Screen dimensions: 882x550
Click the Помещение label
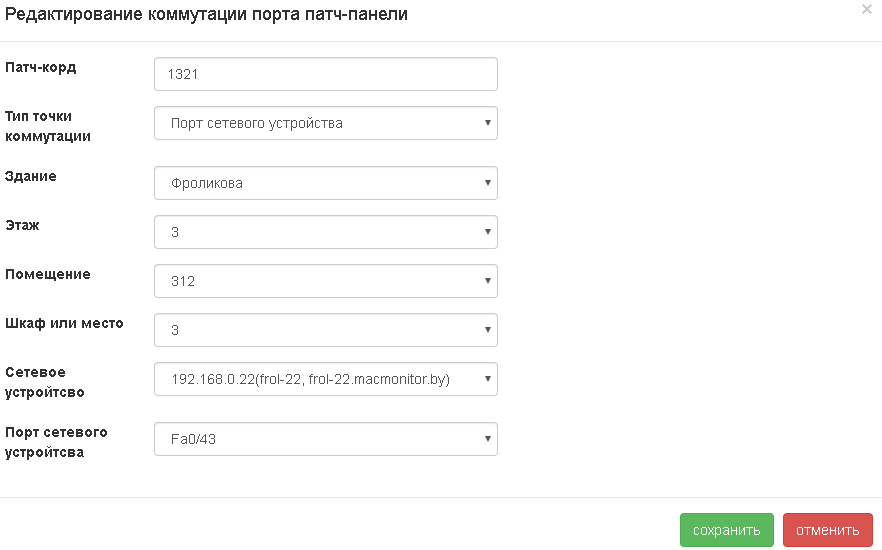(x=48, y=274)
